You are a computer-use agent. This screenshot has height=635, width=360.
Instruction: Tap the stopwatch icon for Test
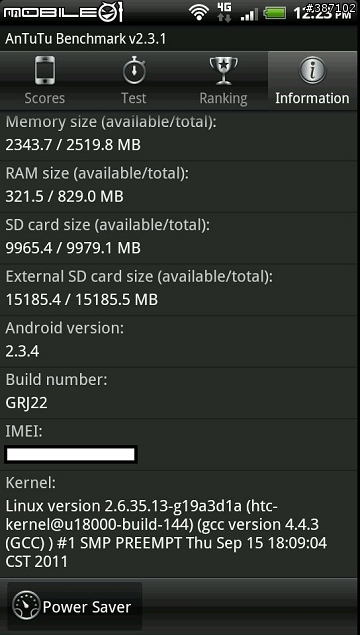point(134,70)
